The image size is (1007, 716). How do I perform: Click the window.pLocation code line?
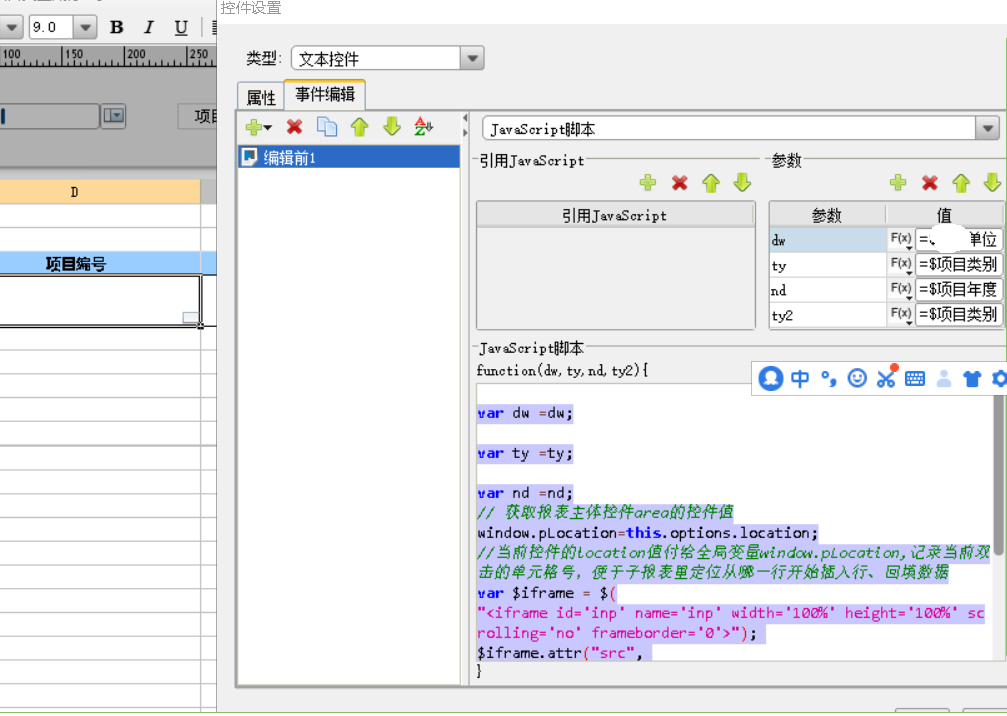tap(648, 532)
